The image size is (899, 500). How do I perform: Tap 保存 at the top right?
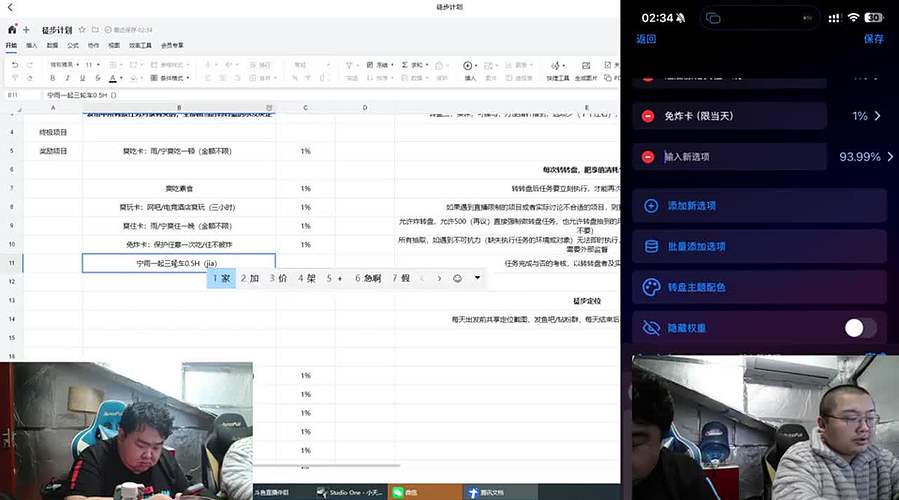[873, 39]
